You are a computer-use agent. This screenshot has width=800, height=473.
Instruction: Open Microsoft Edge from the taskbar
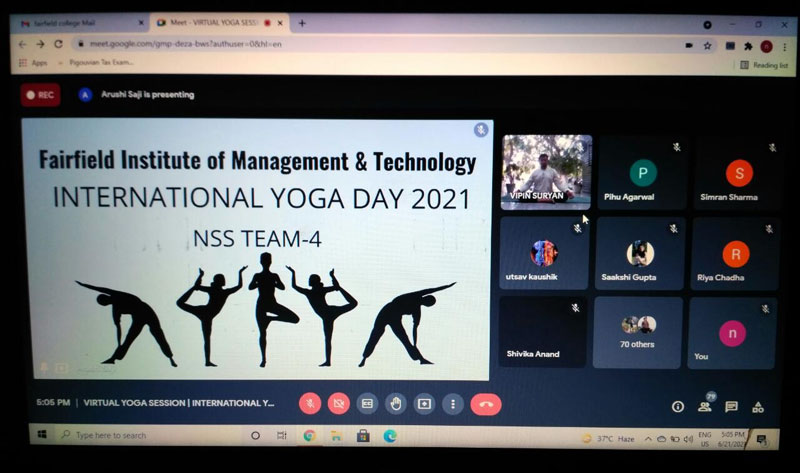point(390,436)
